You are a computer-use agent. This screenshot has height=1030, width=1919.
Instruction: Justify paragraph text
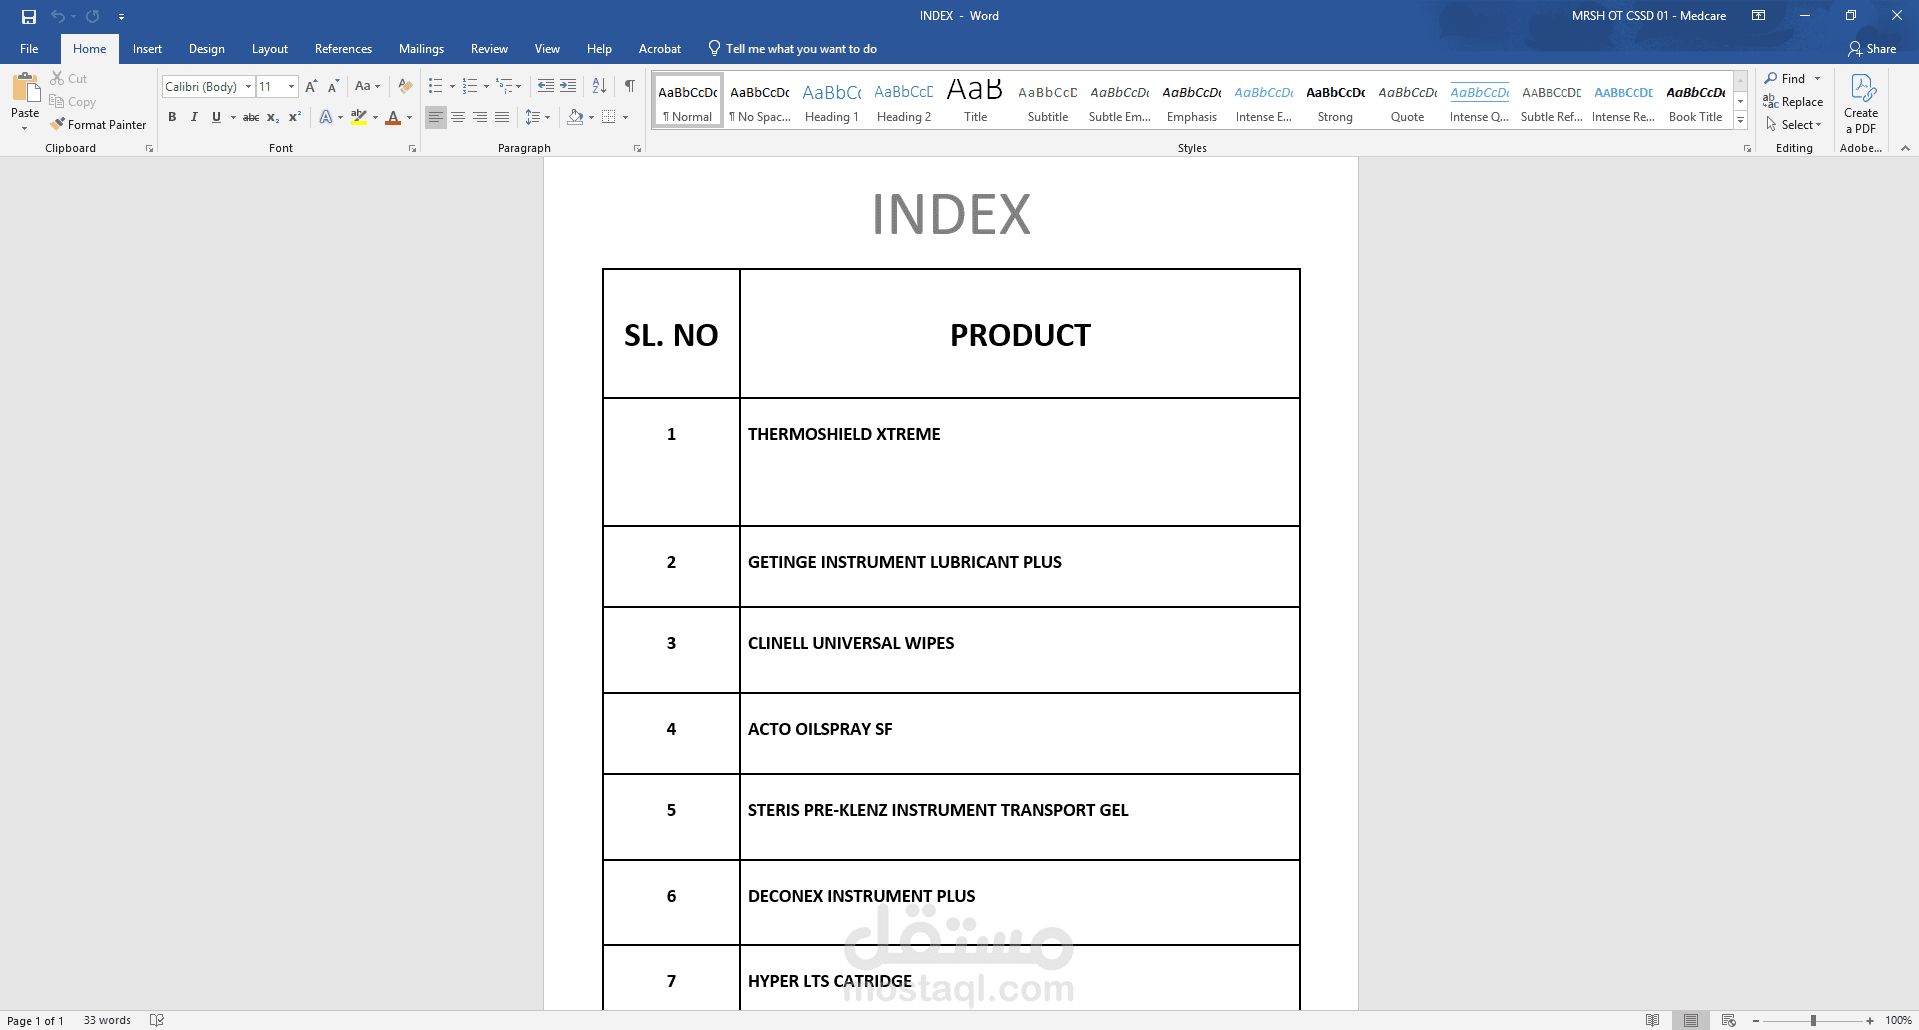pyautogui.click(x=502, y=117)
